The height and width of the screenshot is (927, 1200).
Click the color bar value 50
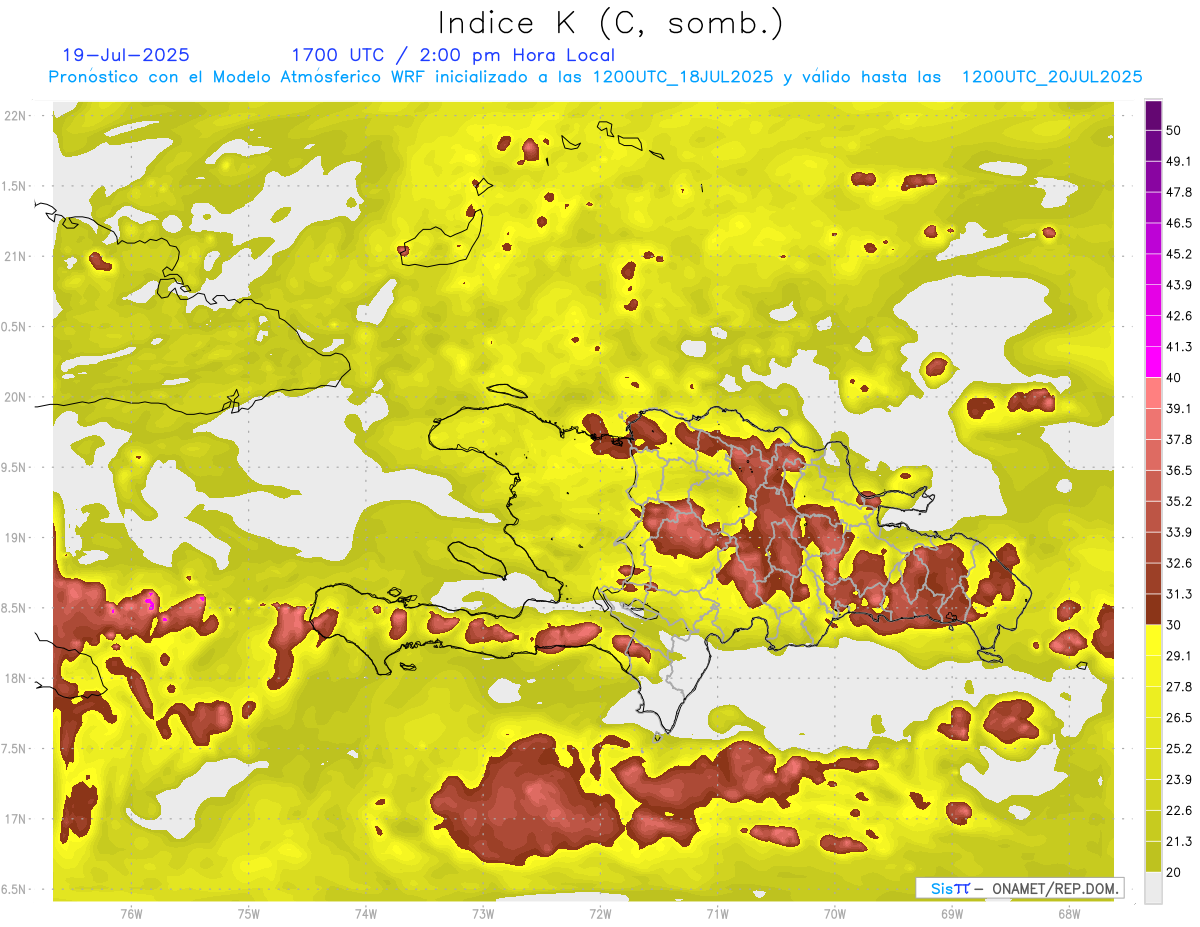click(1175, 130)
